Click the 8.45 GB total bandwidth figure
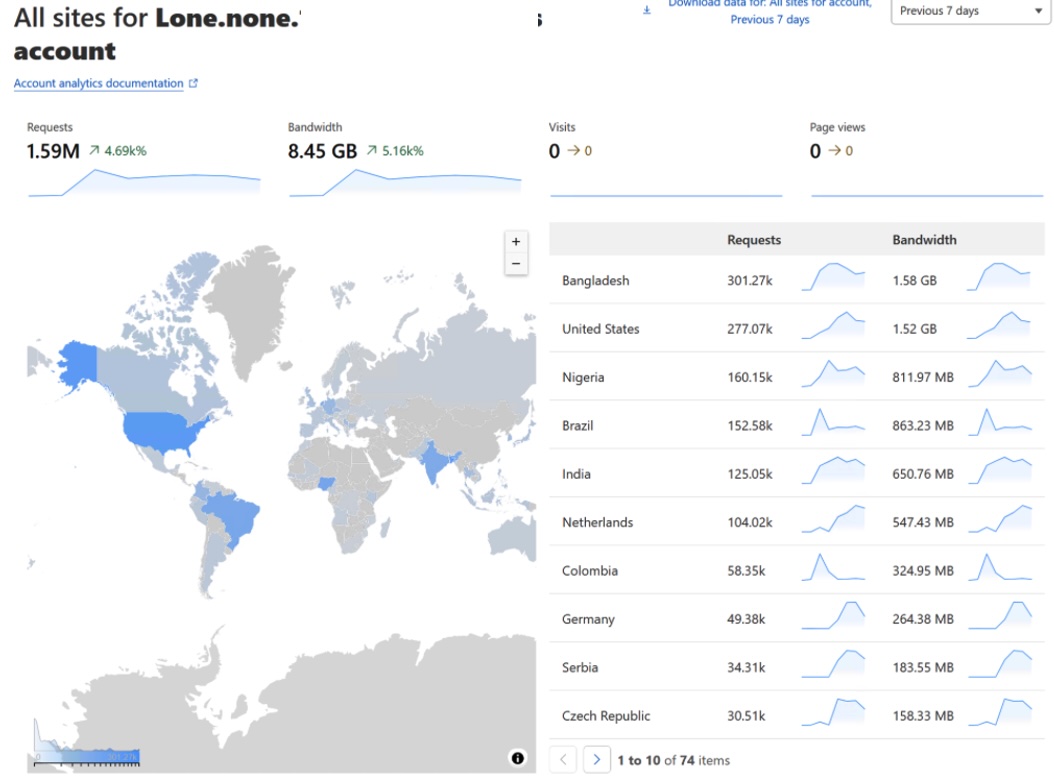1054x778 pixels. tap(322, 151)
